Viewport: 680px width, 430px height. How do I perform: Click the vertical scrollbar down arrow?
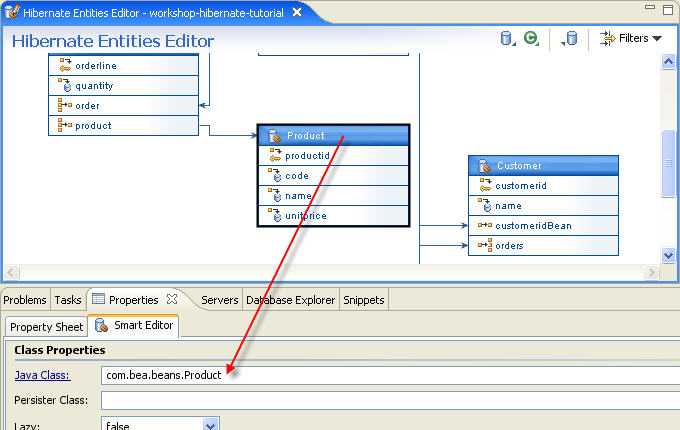pos(668,255)
